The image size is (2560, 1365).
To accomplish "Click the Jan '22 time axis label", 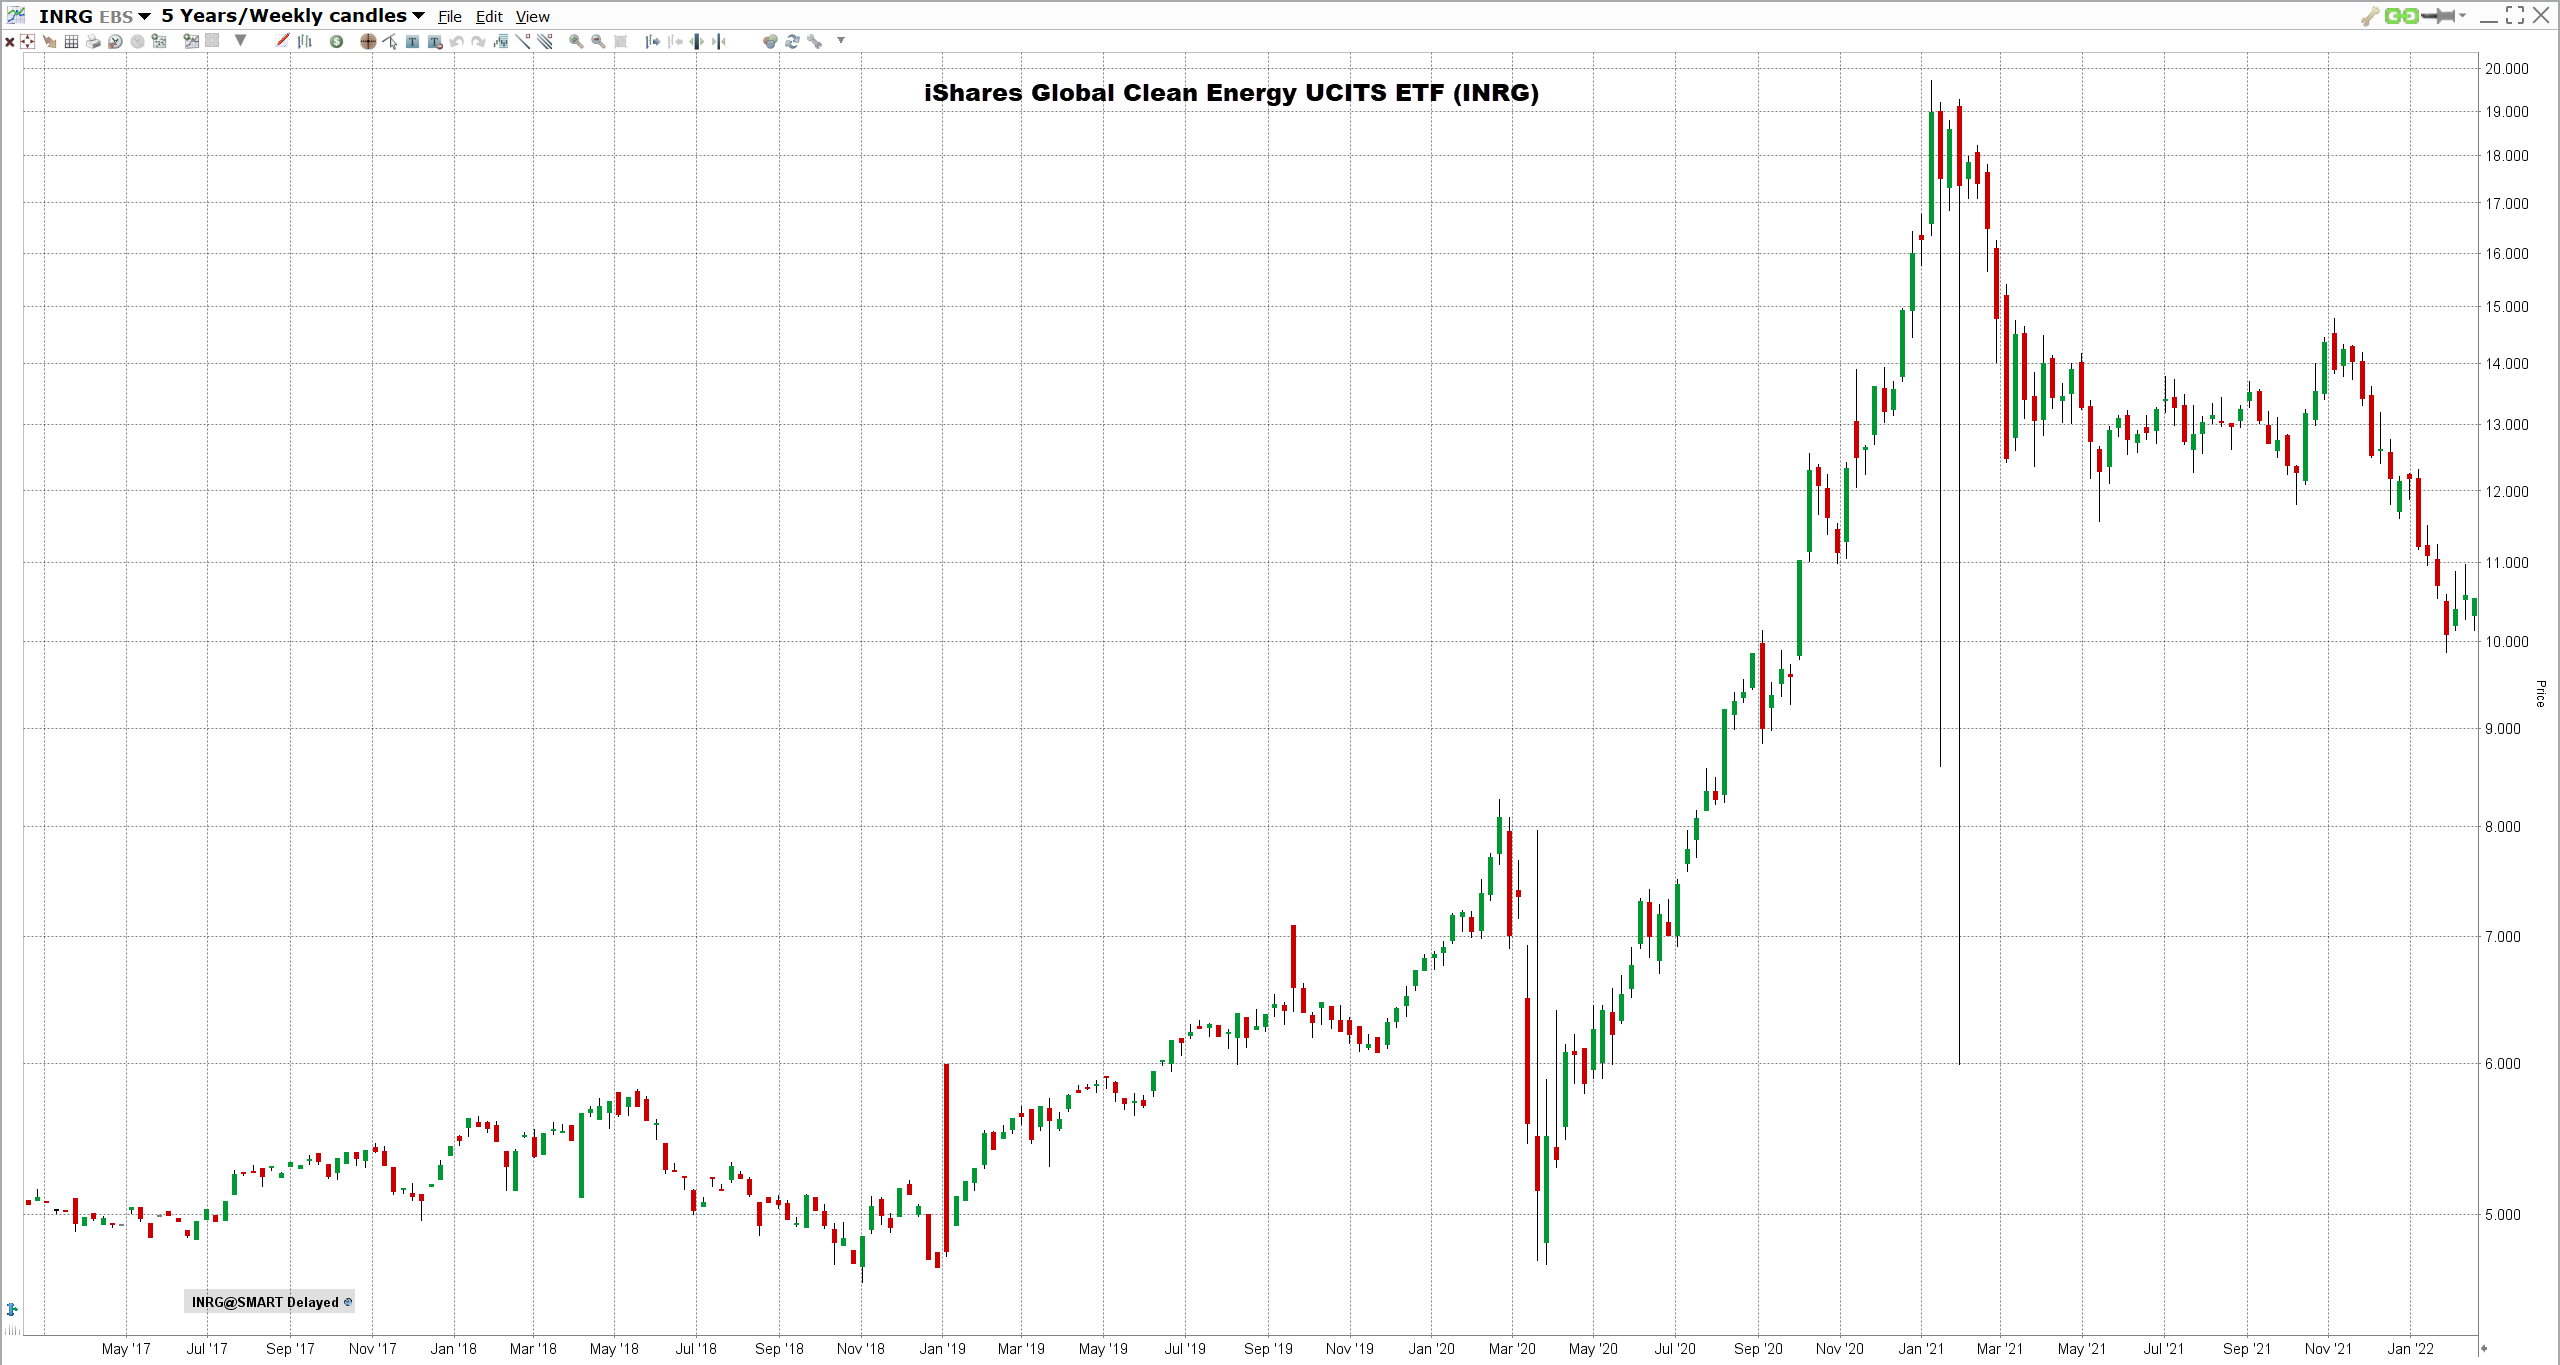I will point(2411,1349).
